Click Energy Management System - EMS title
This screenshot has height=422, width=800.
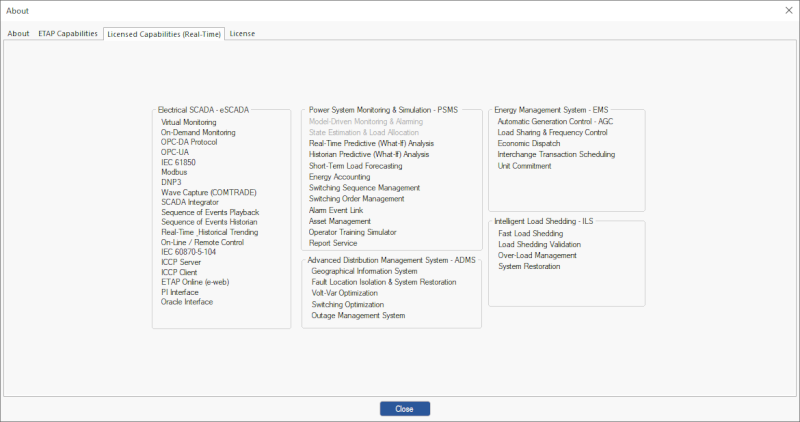click(551, 110)
